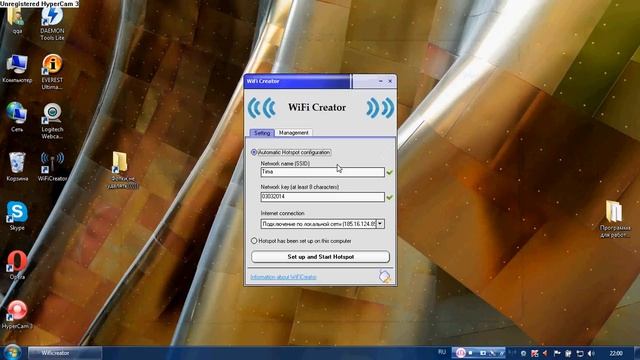Open the Сеть network desktop icon

point(17,118)
